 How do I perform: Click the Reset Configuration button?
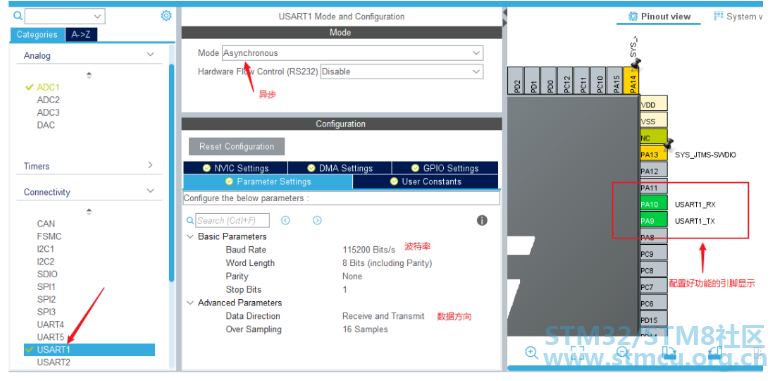[237, 146]
